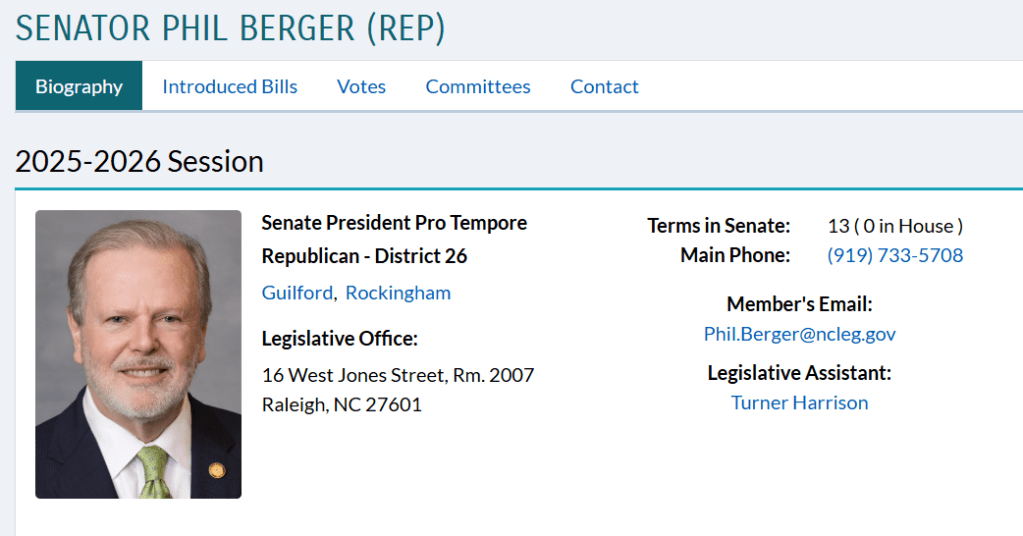This screenshot has height=536, width=1023.
Task: Click the Phil.Berger@ncleg.gov email link
Action: (799, 334)
